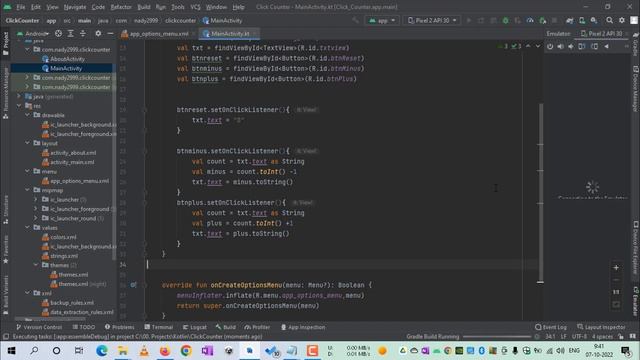Collapse the drawable folder

27,115
